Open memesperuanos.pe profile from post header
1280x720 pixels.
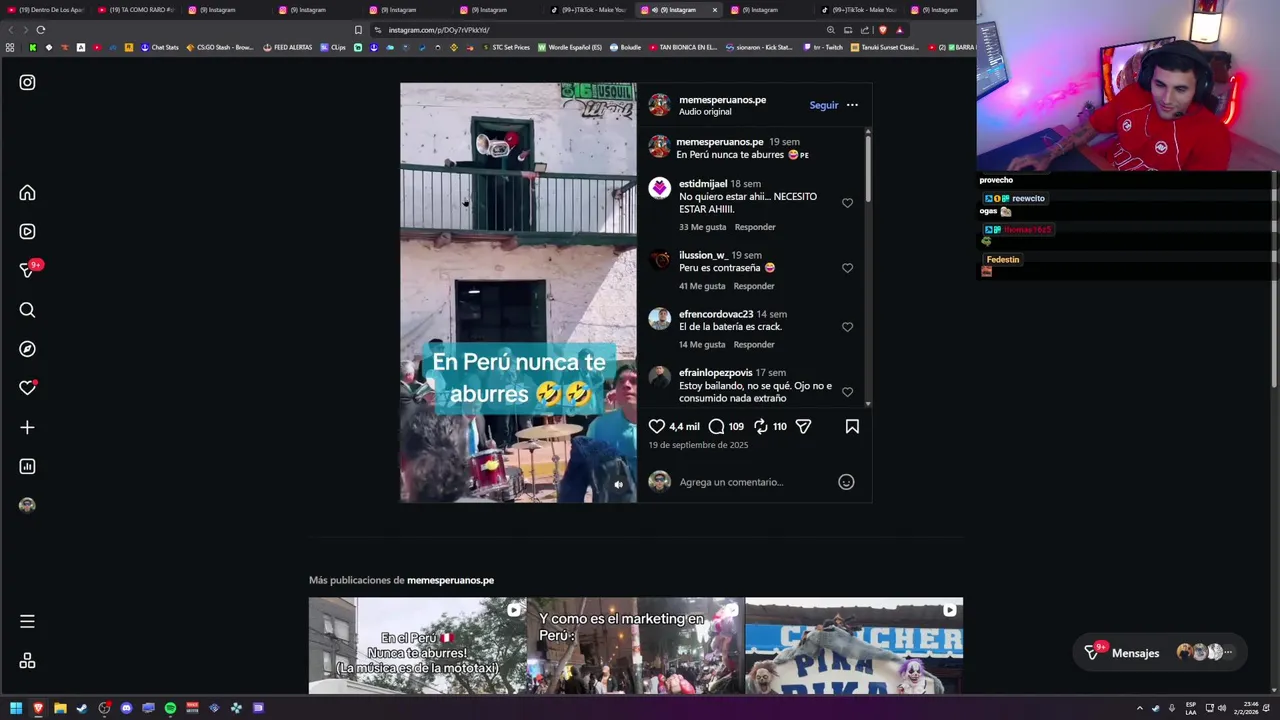pos(722,100)
